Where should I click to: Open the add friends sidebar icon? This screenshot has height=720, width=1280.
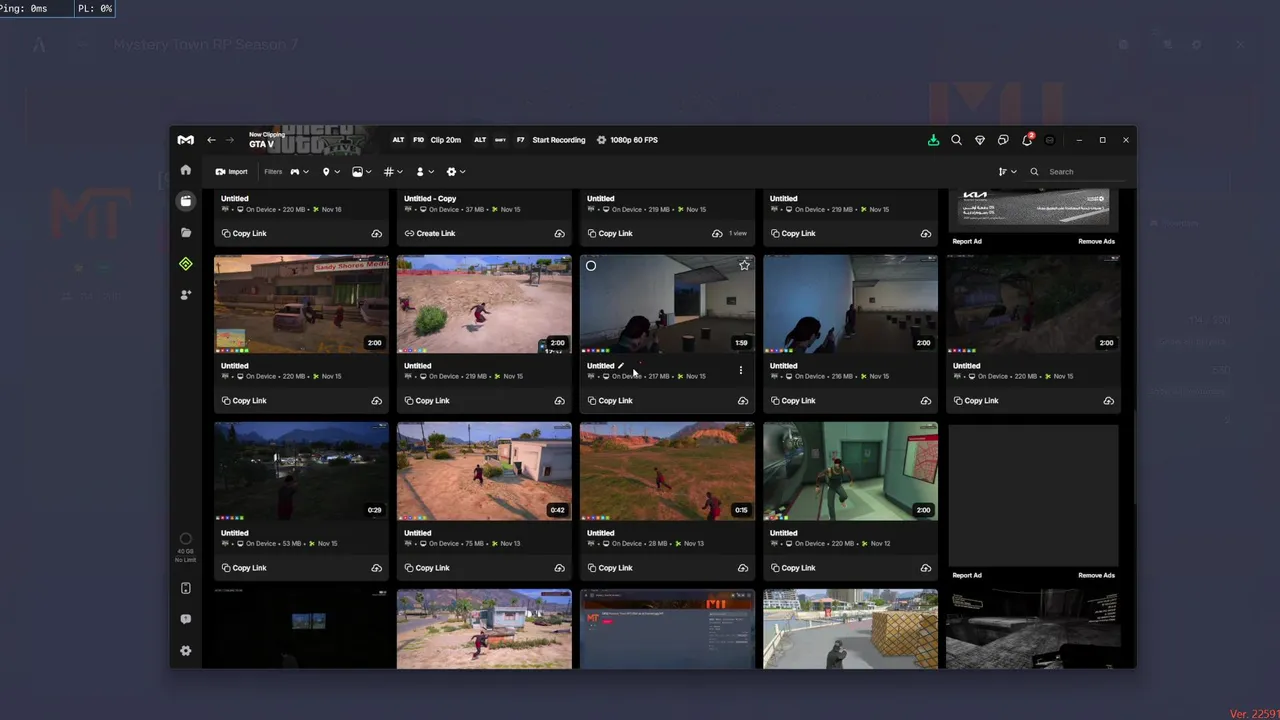point(186,295)
